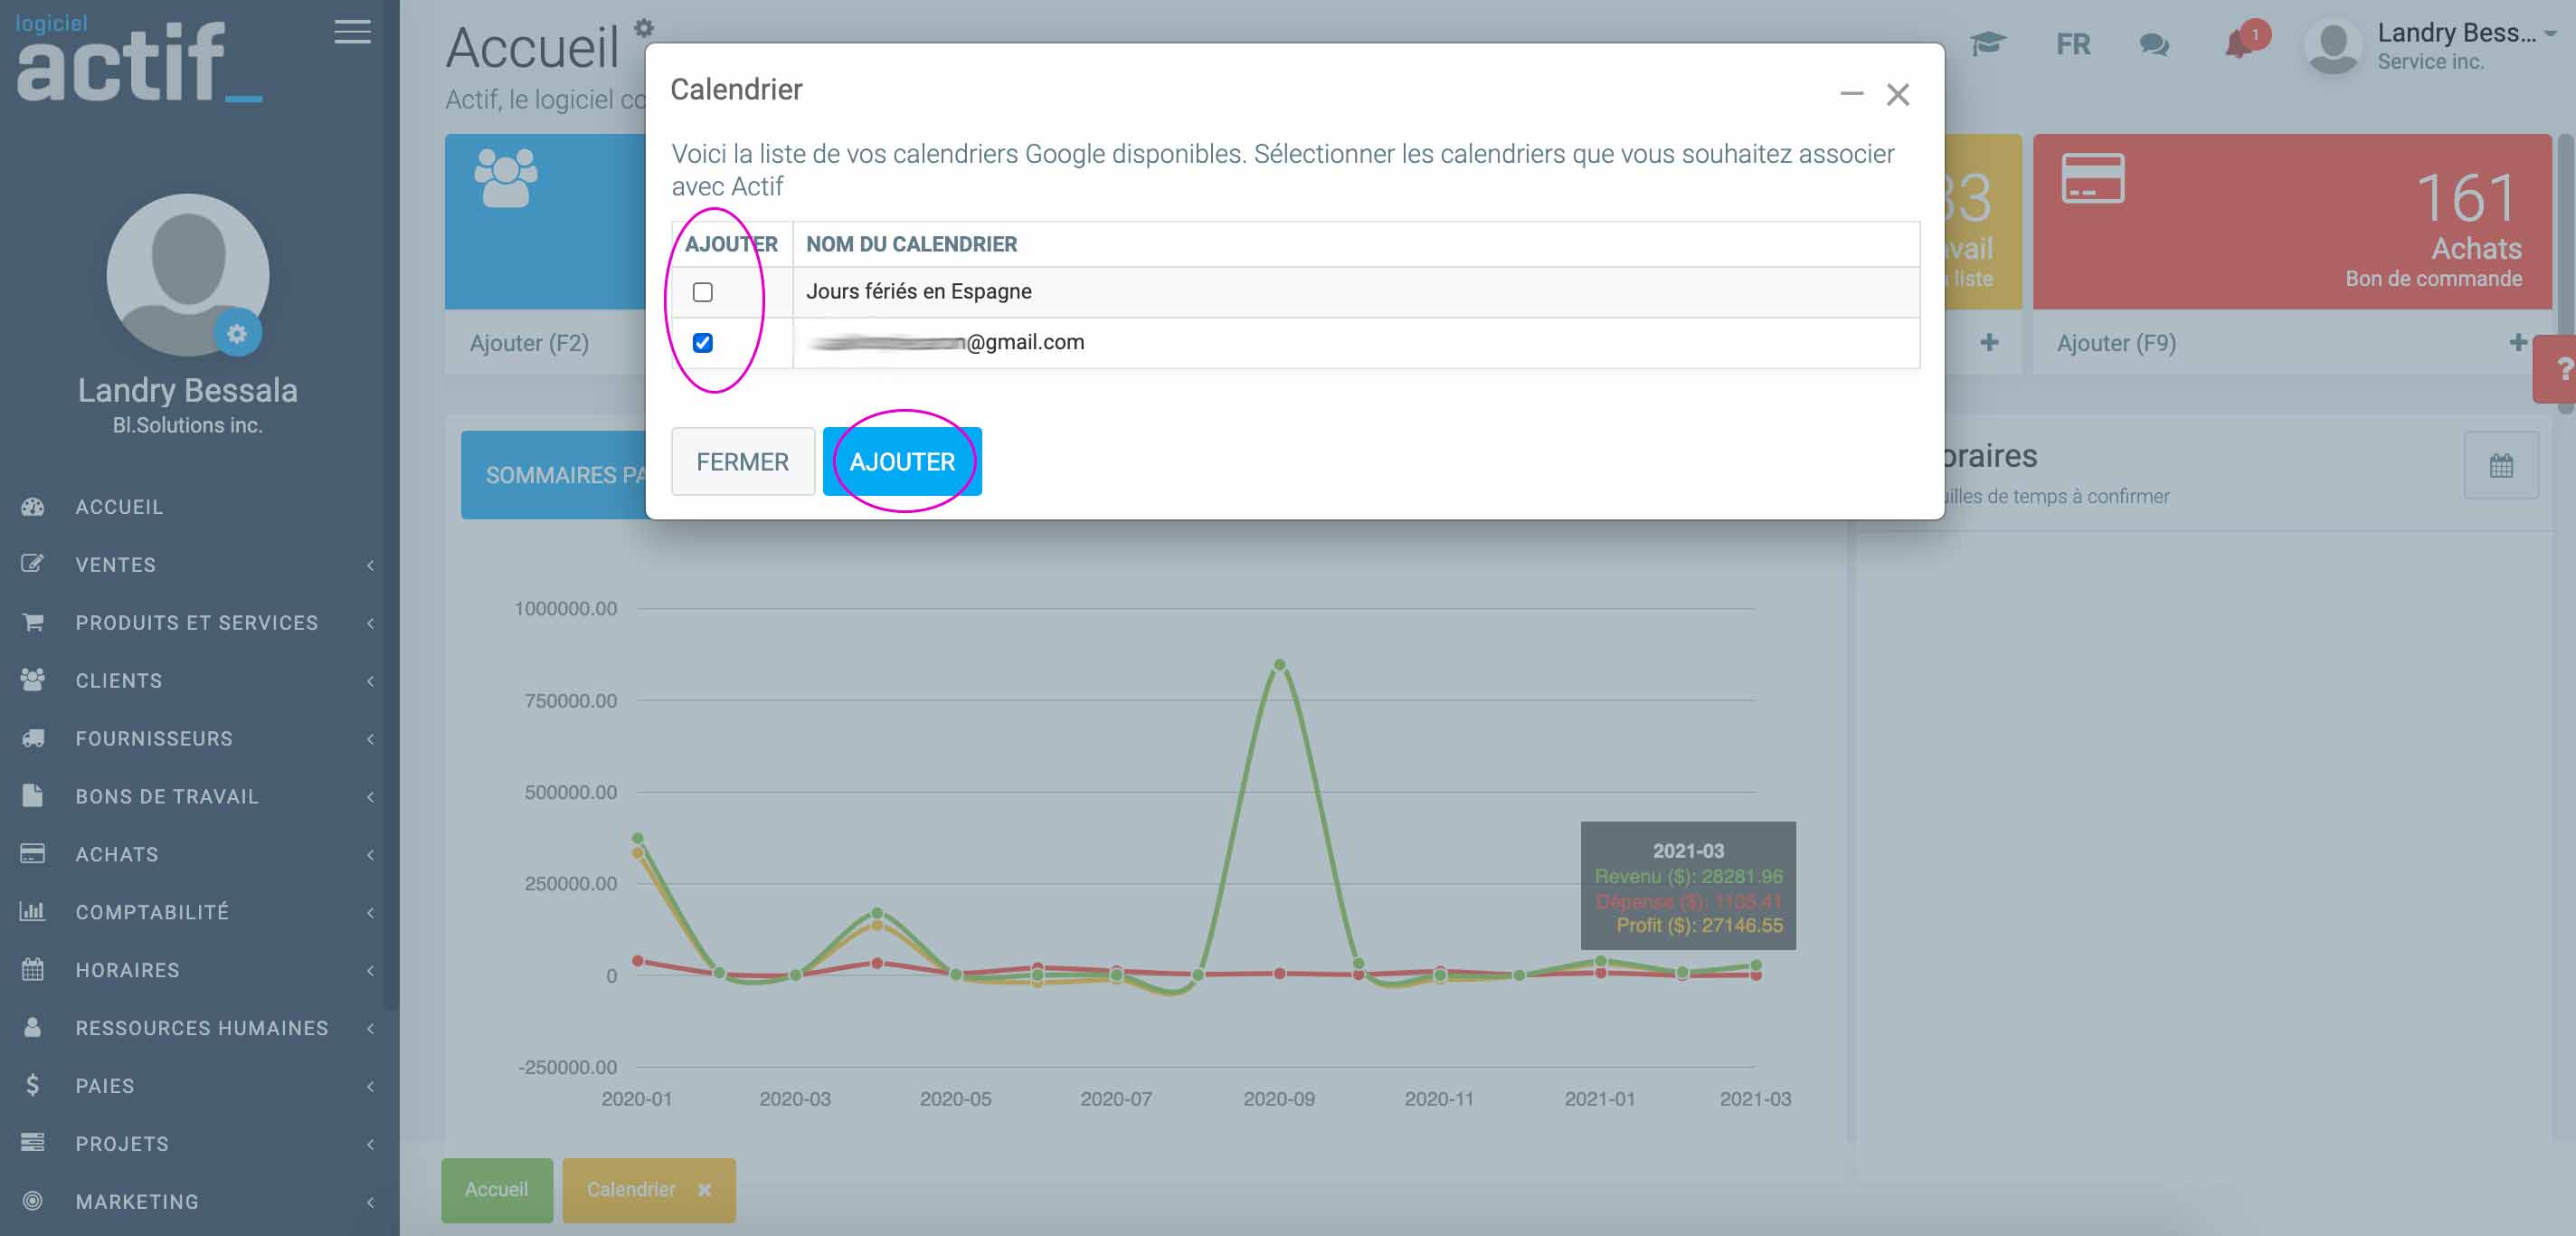The image size is (2576, 1236).
Task: Check the Jours fériés en Espagne checkbox
Action: coord(703,292)
